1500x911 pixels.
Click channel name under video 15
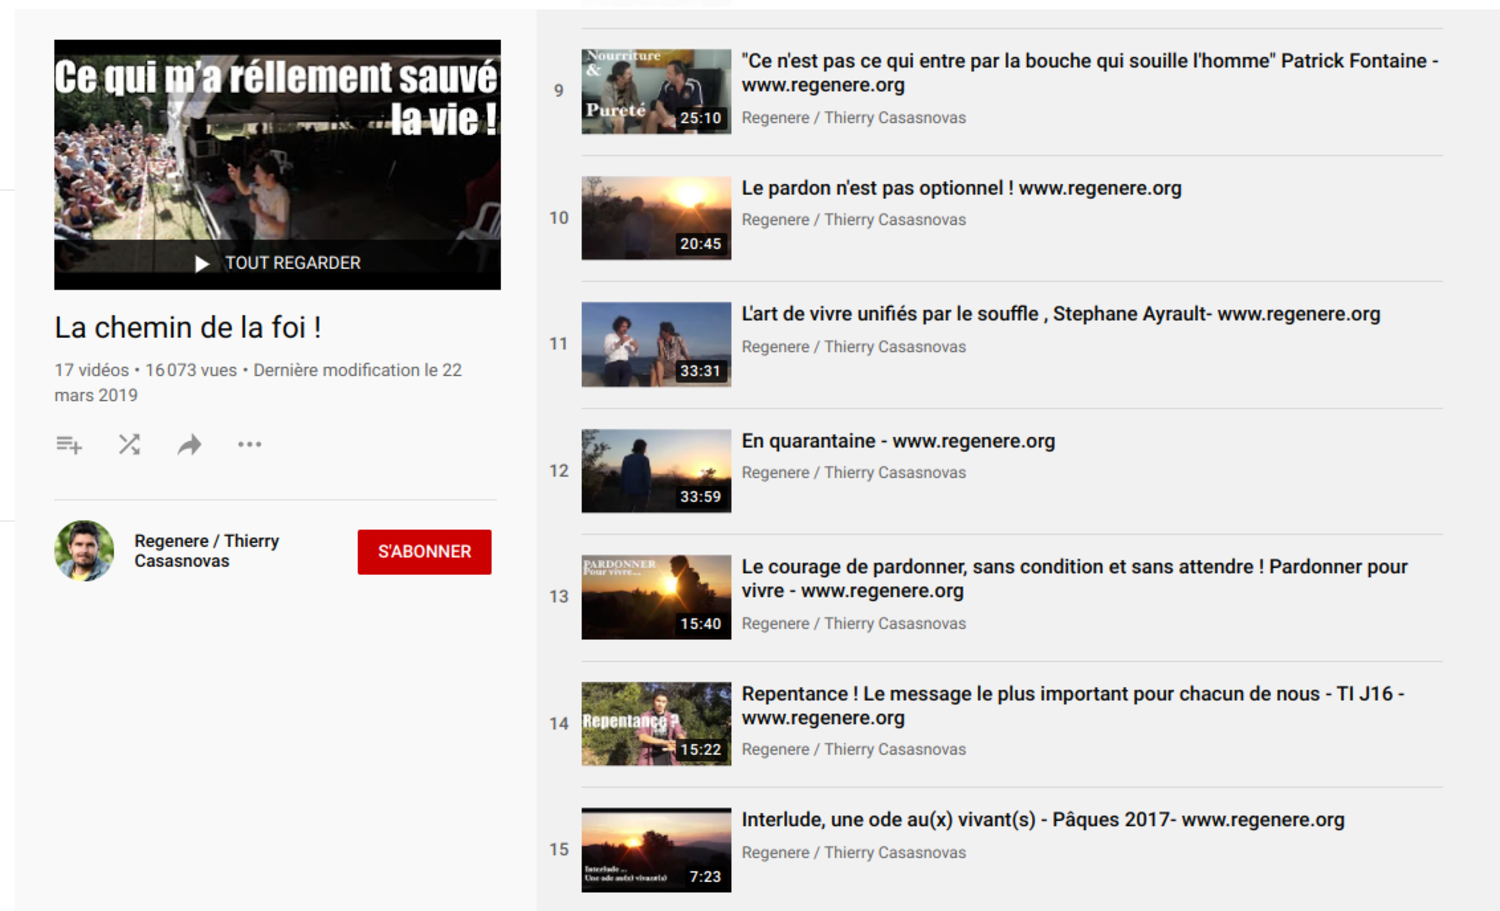click(x=853, y=853)
